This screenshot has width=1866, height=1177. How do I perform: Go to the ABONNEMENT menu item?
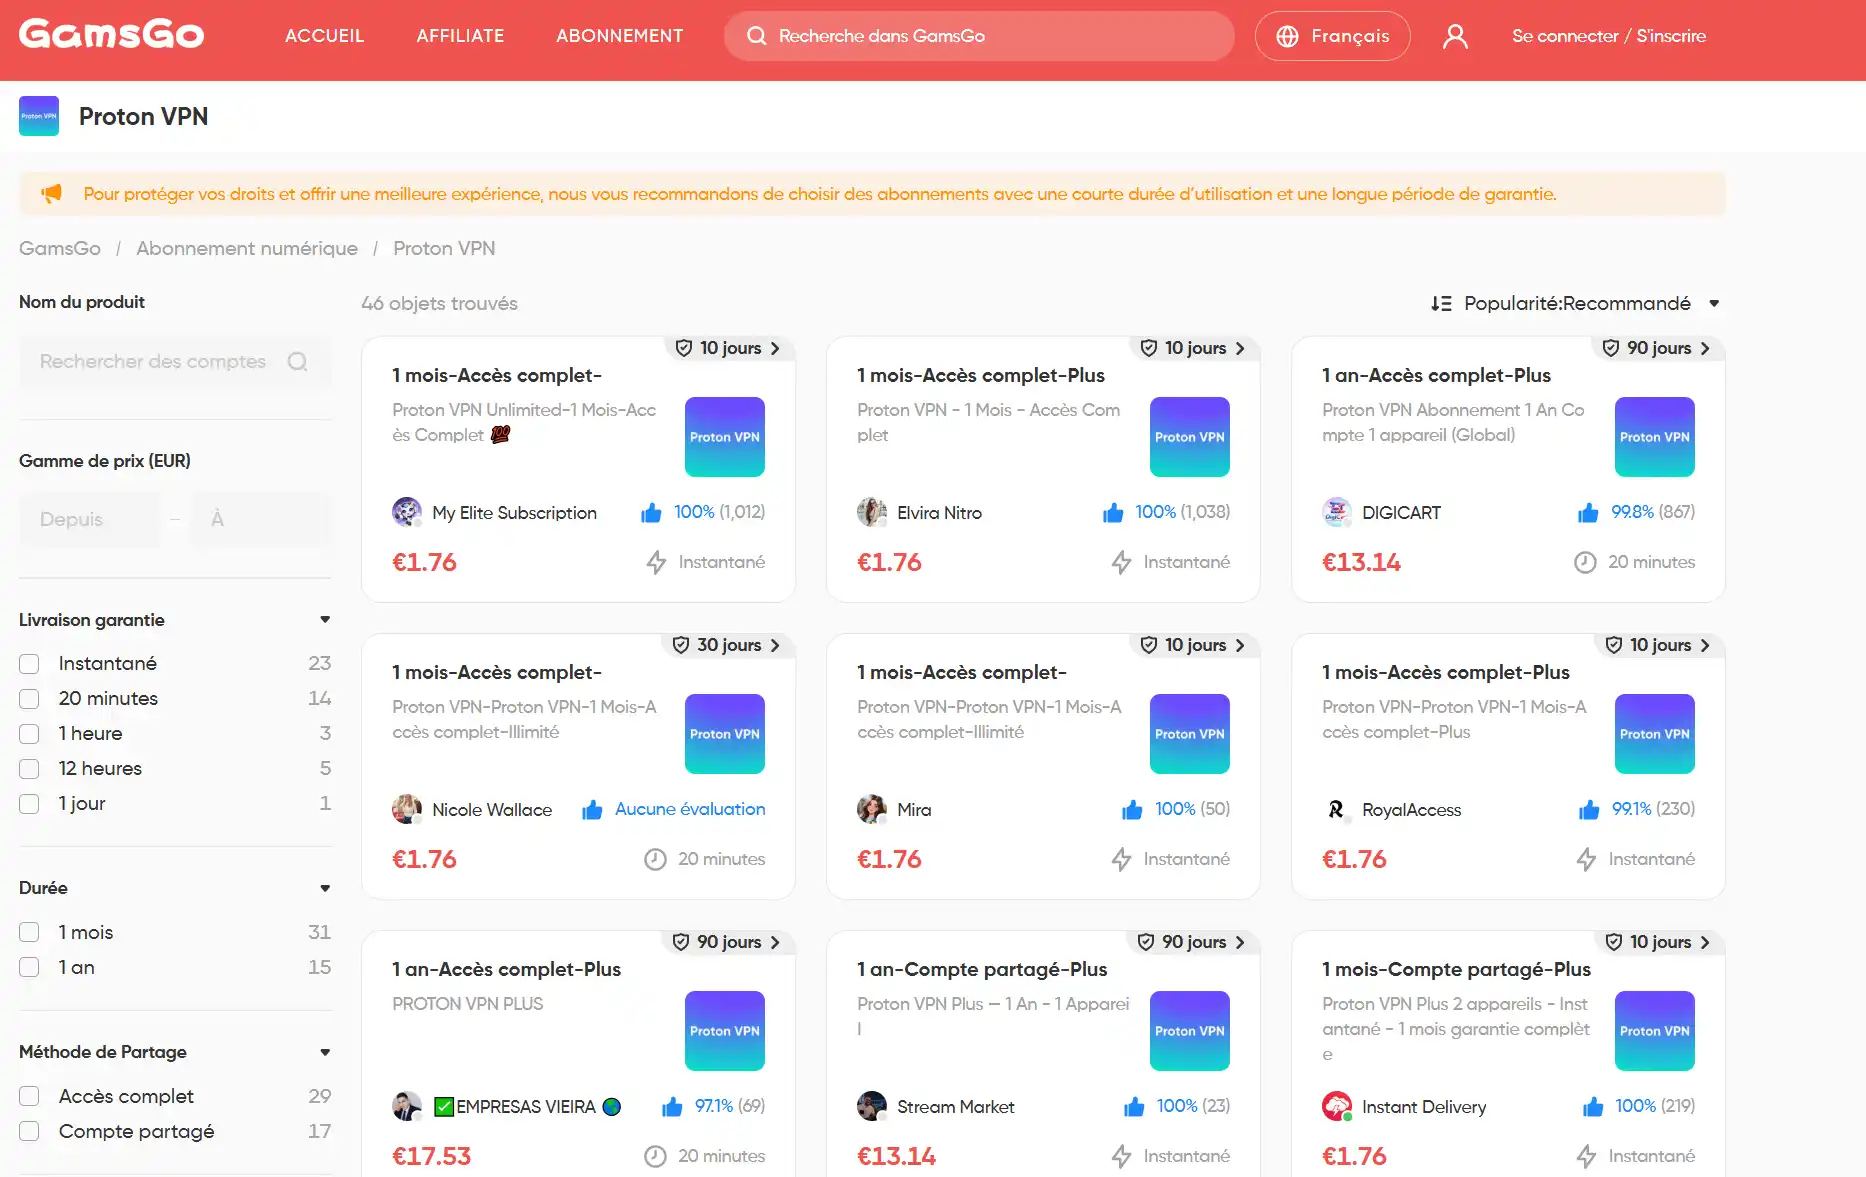click(x=620, y=36)
